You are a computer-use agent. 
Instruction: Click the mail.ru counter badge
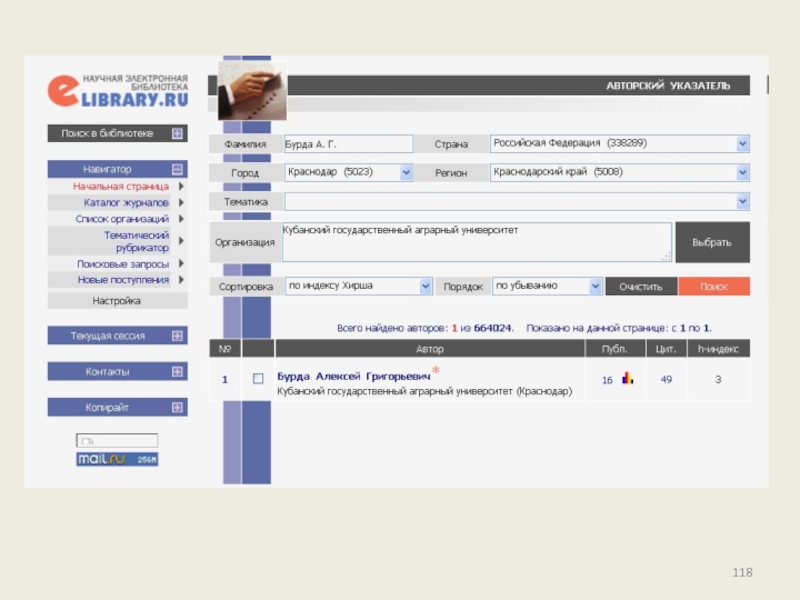pos(117,460)
